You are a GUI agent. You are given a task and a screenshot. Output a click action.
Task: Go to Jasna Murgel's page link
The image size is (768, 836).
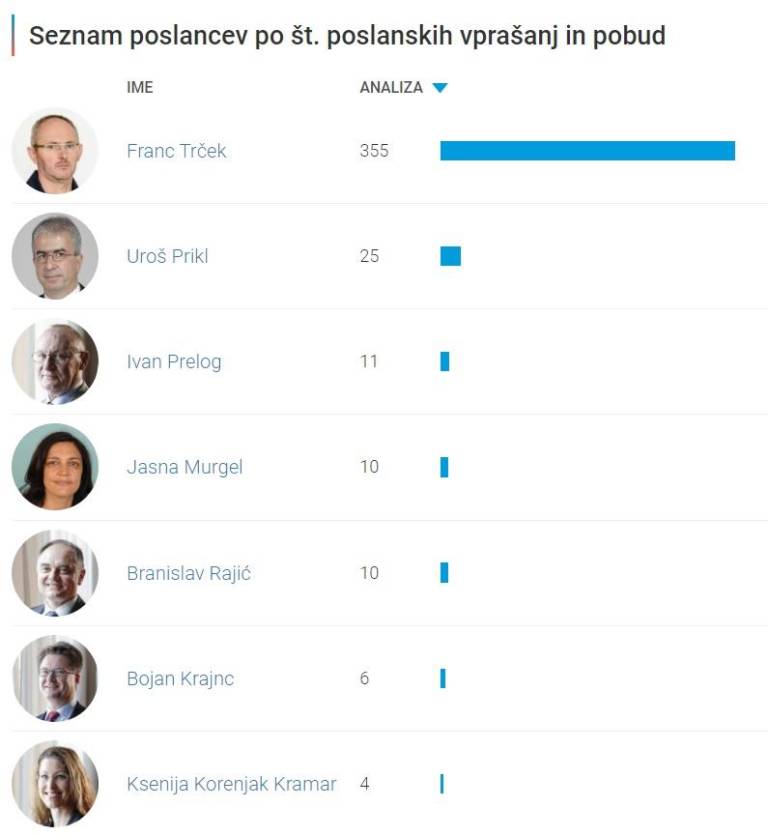click(184, 467)
